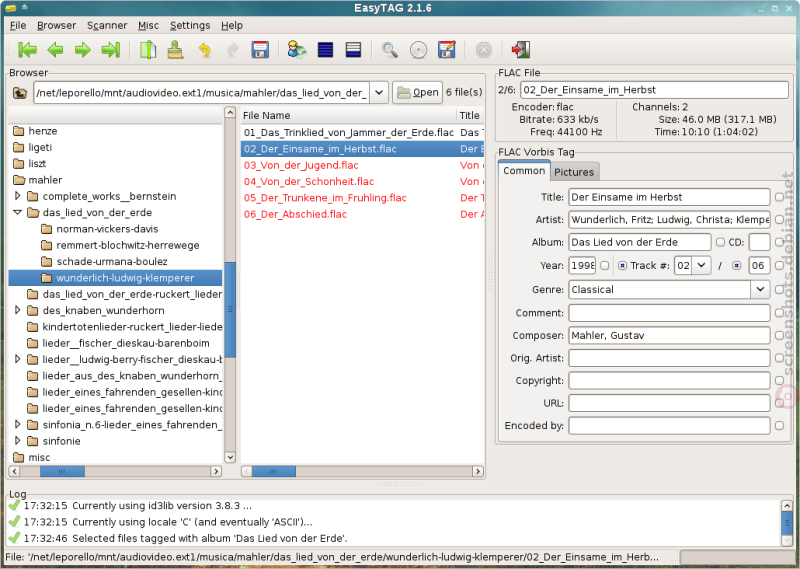
Task: Click the Title input field
Action: [669, 197]
